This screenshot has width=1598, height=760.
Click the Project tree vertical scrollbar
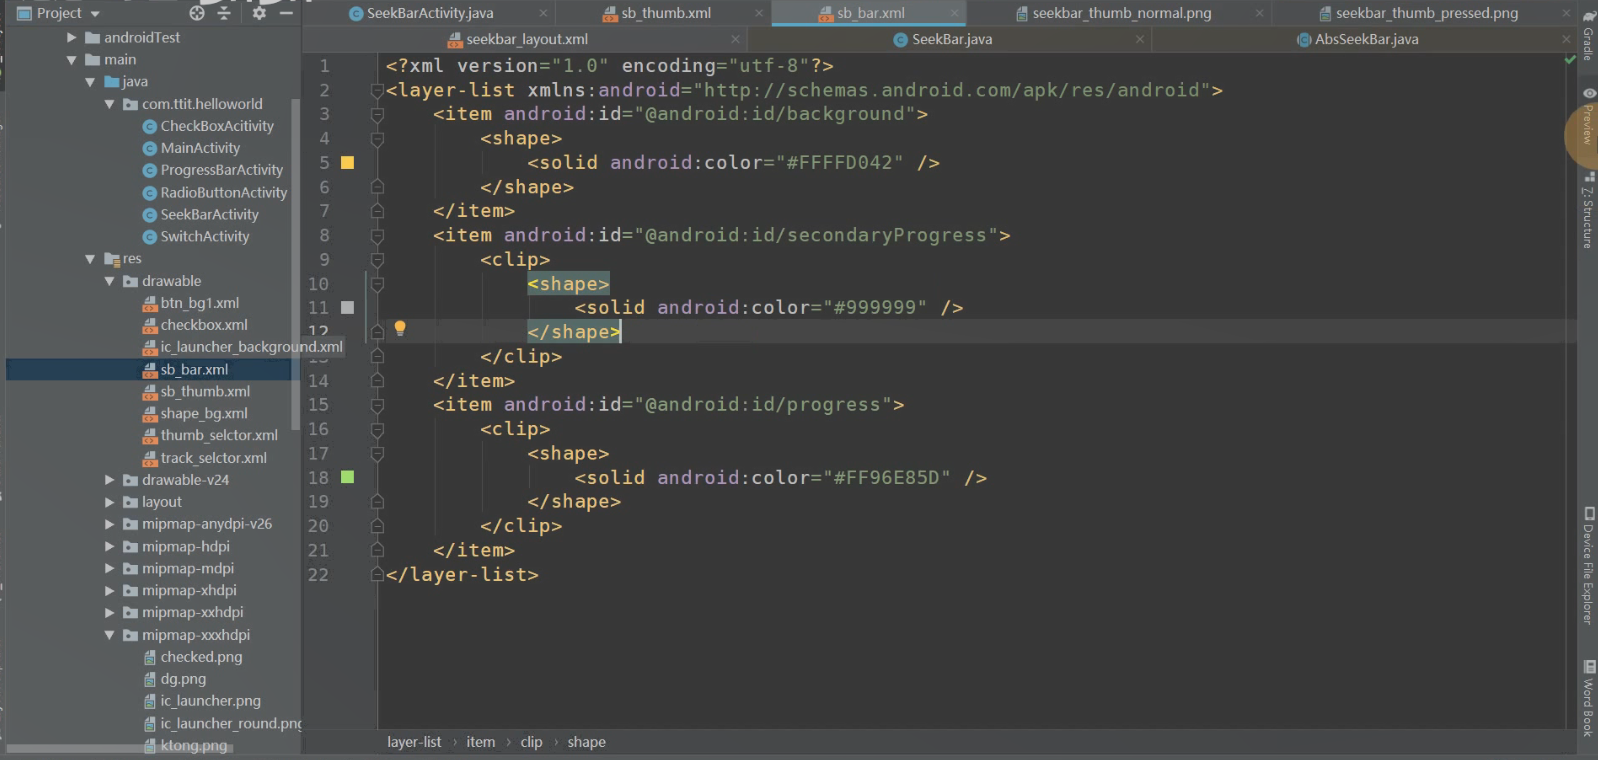tap(295, 265)
